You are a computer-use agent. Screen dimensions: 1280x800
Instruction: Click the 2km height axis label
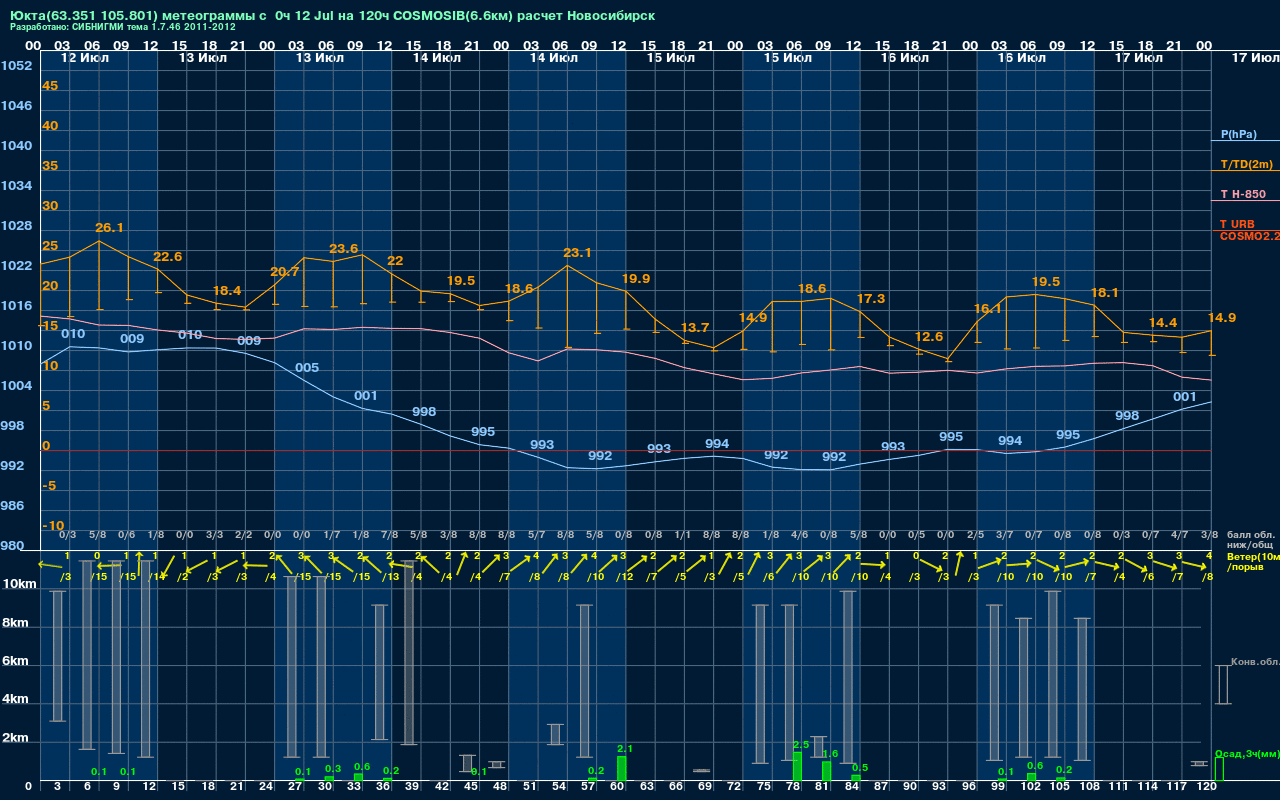tap(16, 738)
